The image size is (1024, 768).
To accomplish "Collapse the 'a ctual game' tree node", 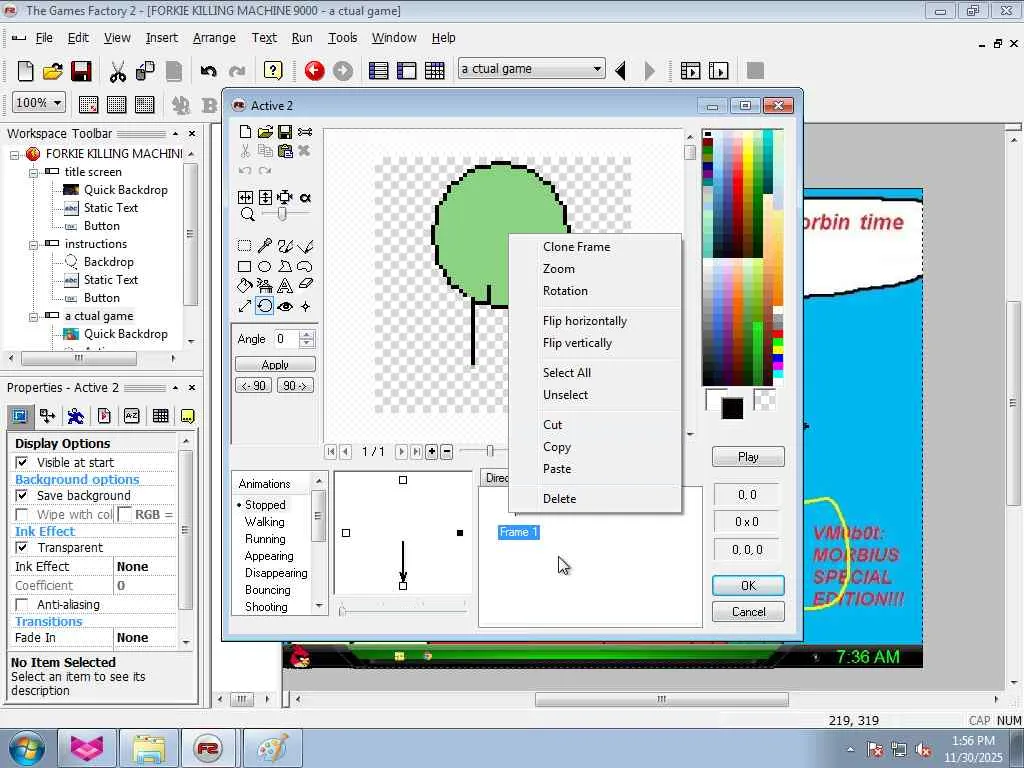I will (x=33, y=316).
